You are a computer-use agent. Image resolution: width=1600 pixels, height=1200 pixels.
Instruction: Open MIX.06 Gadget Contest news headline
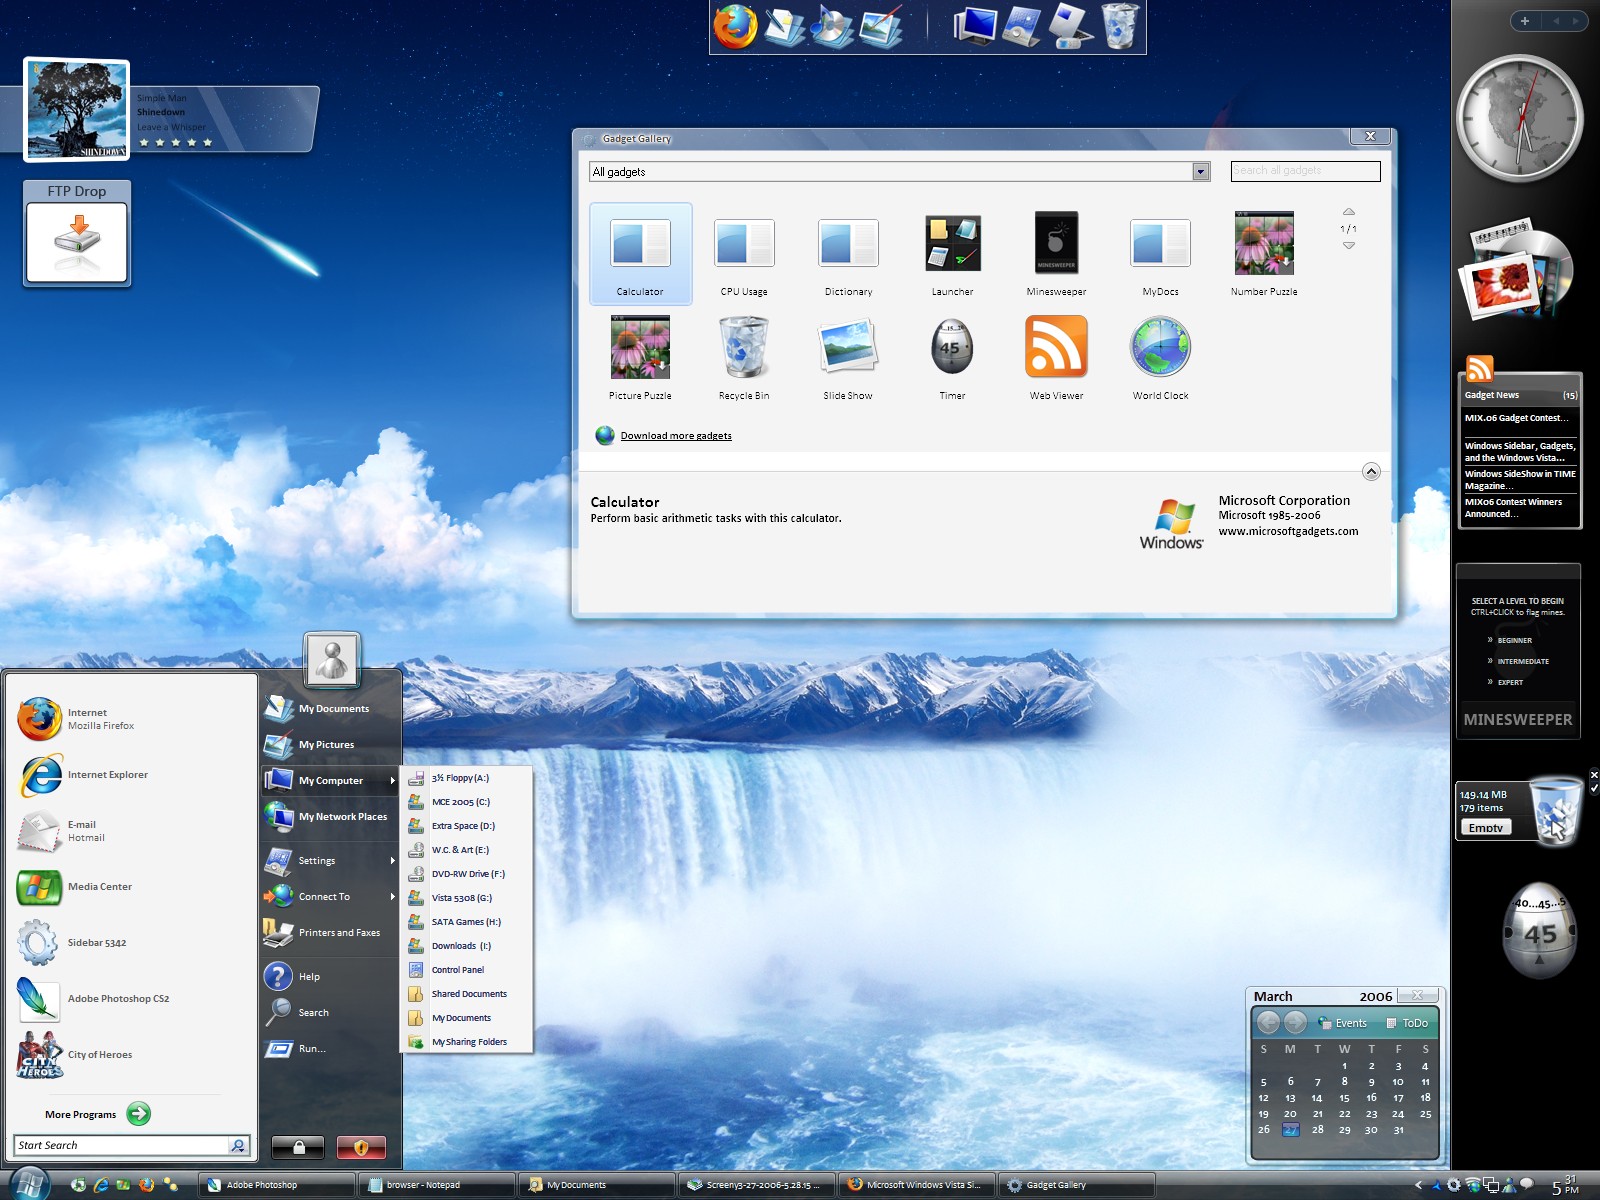click(1517, 418)
